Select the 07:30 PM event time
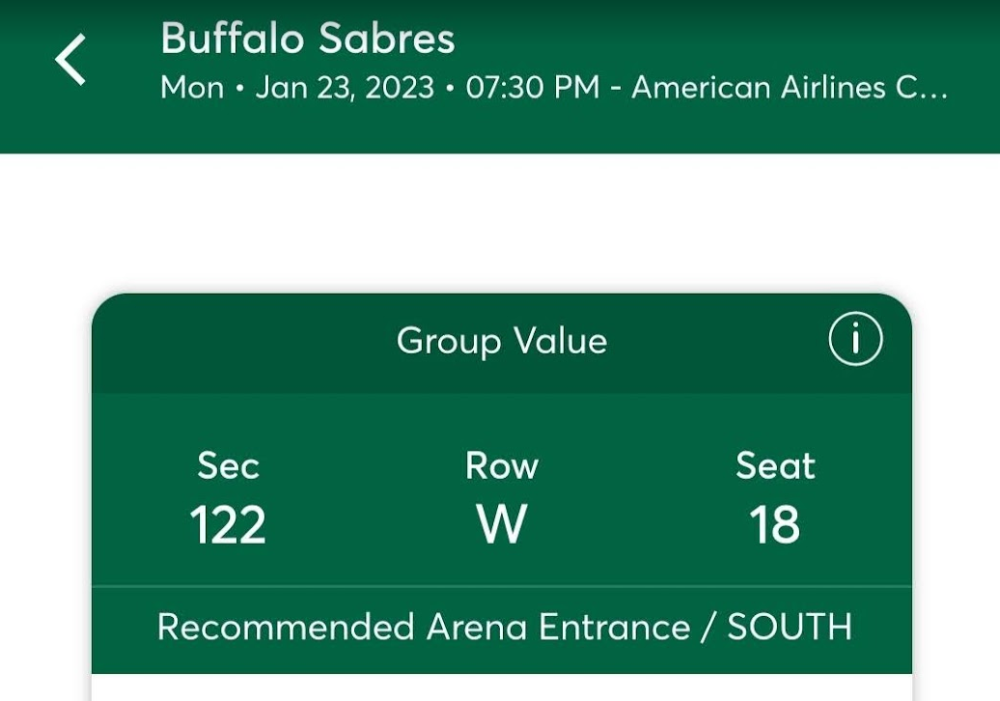This screenshot has width=1000, height=701. (533, 87)
